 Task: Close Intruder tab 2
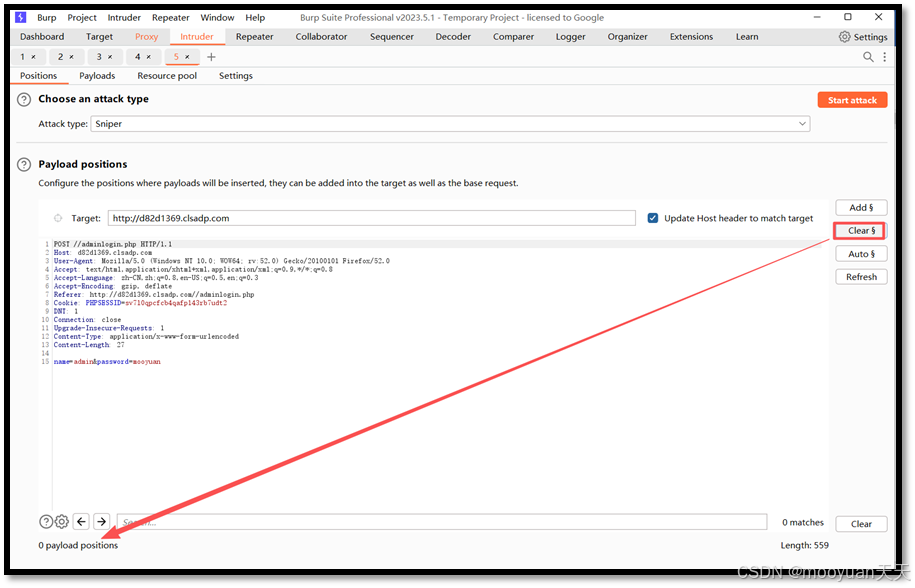[71, 57]
